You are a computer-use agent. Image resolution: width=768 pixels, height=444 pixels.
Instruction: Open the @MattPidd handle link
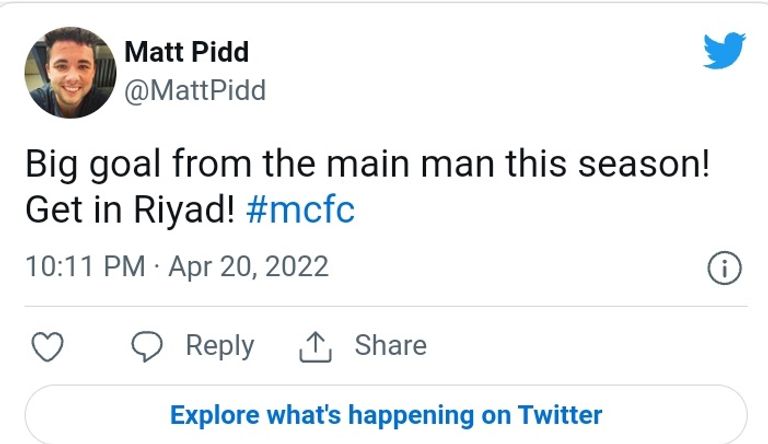[x=195, y=90]
